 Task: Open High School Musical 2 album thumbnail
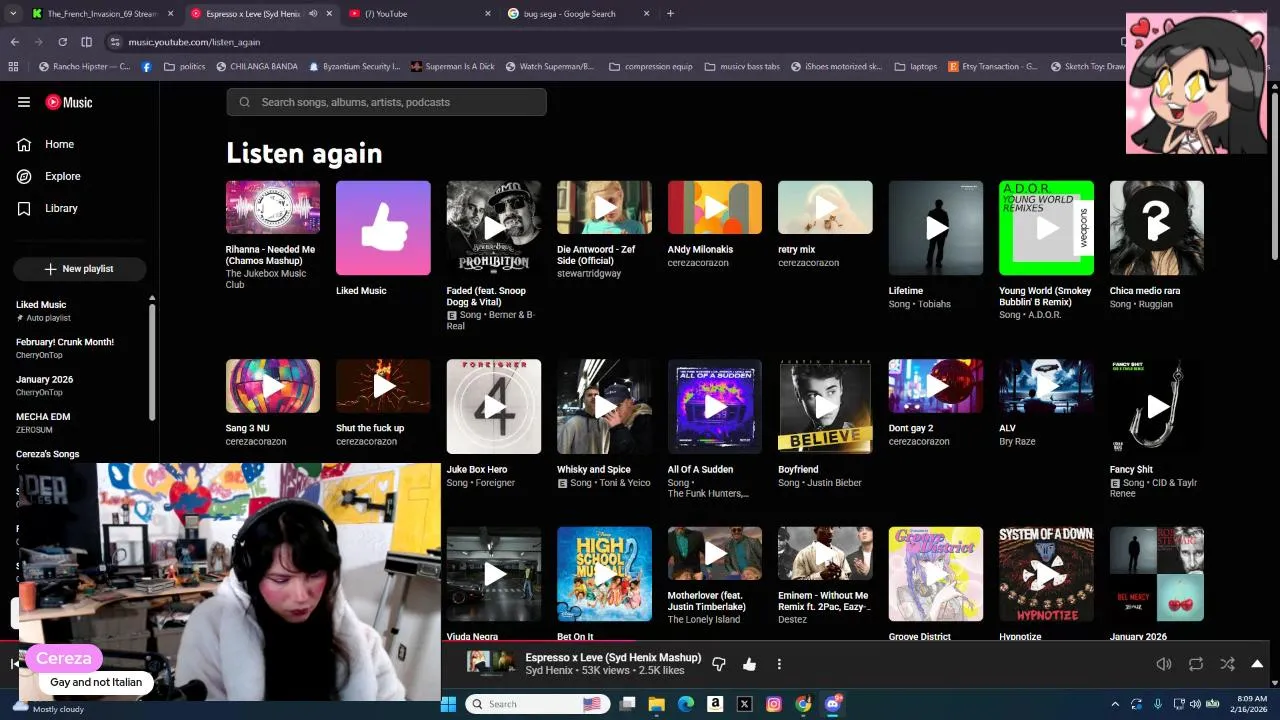pyautogui.click(x=604, y=574)
